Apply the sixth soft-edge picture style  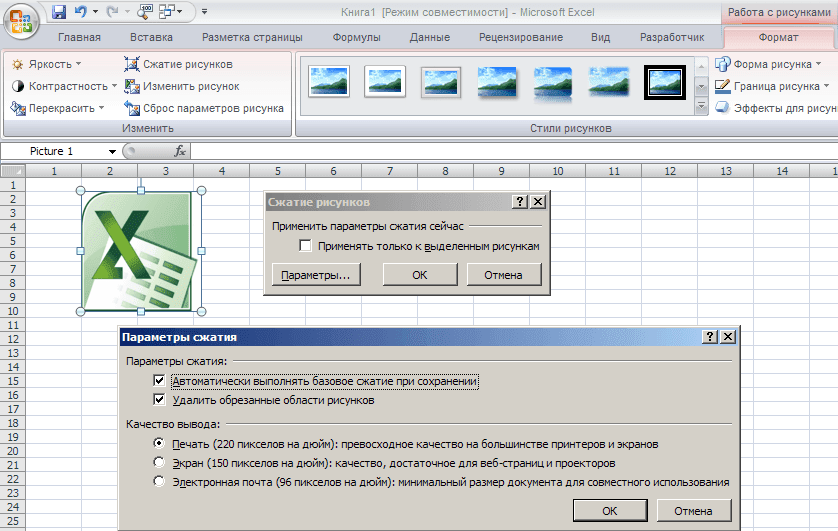pyautogui.click(x=609, y=82)
